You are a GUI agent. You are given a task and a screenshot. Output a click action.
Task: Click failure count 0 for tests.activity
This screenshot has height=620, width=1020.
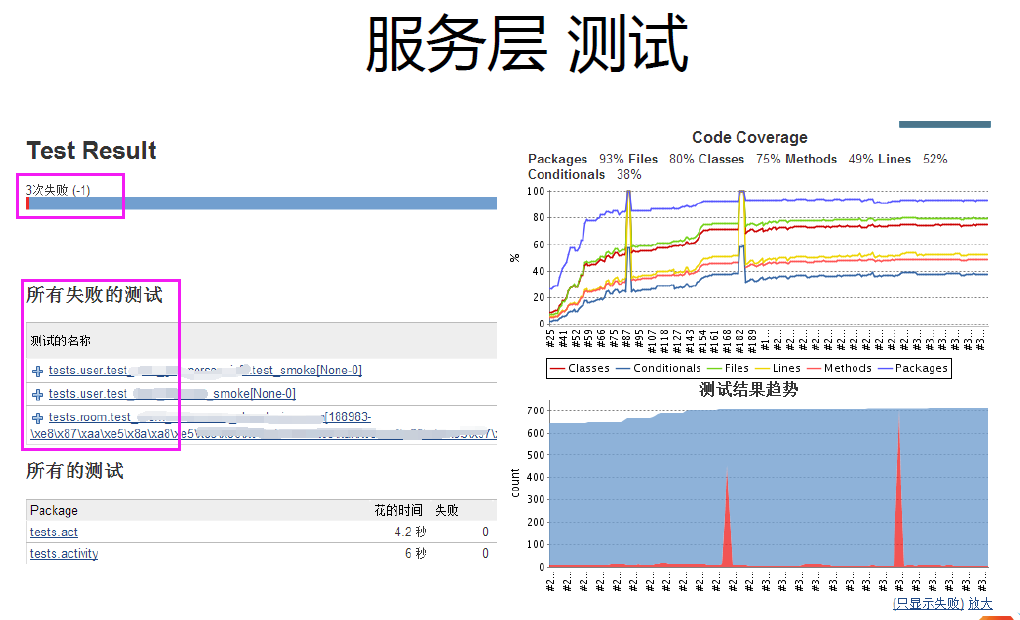485,554
